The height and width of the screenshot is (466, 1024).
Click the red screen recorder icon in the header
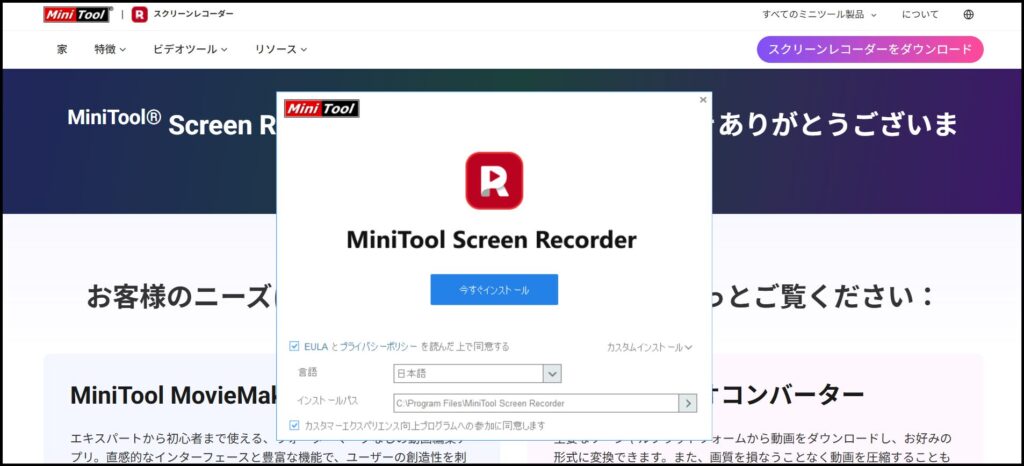pos(140,14)
